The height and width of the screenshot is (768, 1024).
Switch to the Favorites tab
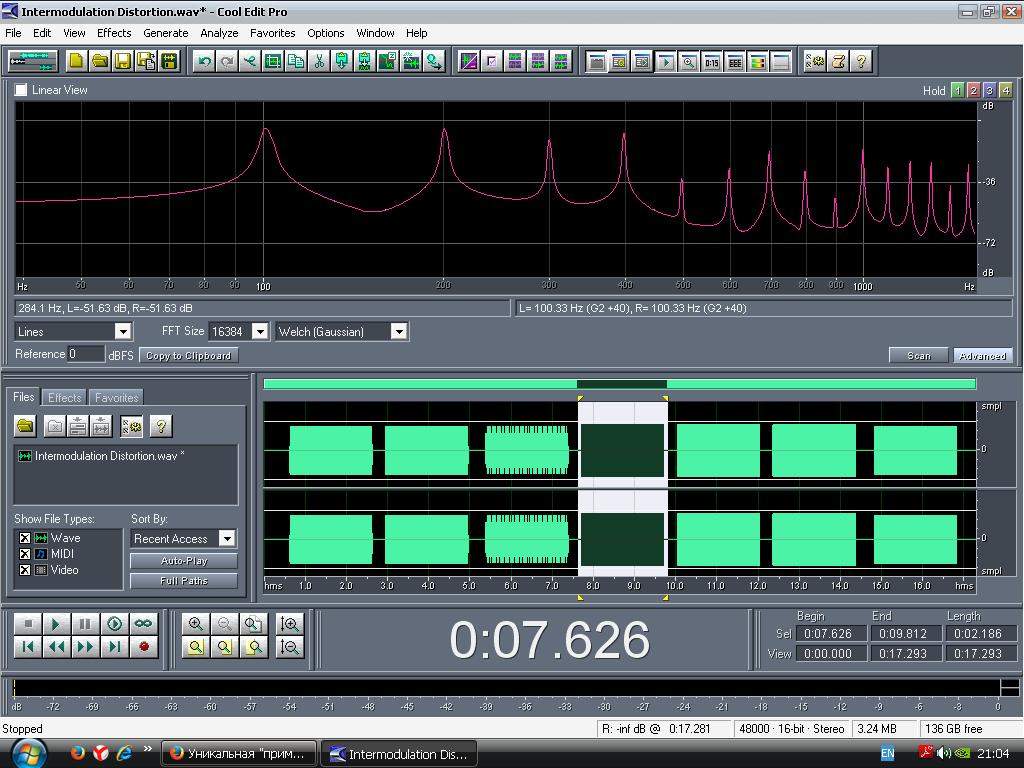pyautogui.click(x=116, y=397)
